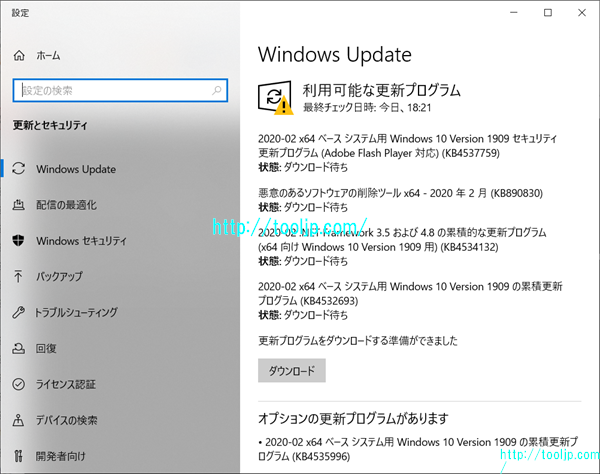Open ホーム settings home label
Image resolution: width=600 pixels, height=474 pixels.
(x=48, y=56)
